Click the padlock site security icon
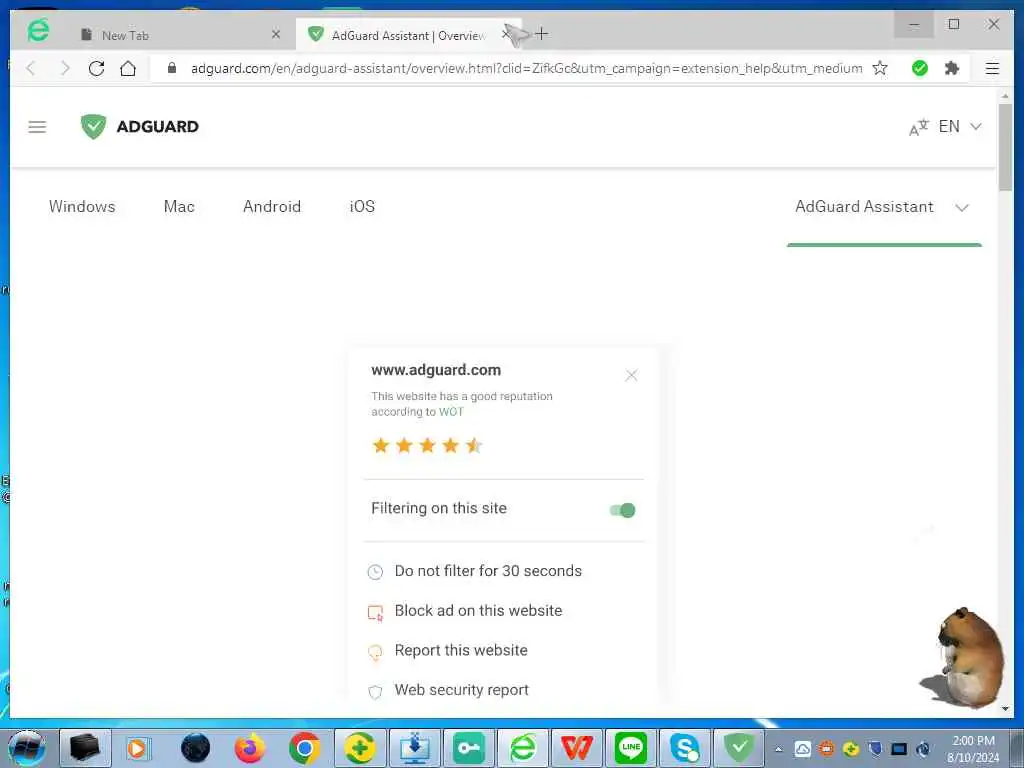The height and width of the screenshot is (768, 1024). click(x=172, y=68)
